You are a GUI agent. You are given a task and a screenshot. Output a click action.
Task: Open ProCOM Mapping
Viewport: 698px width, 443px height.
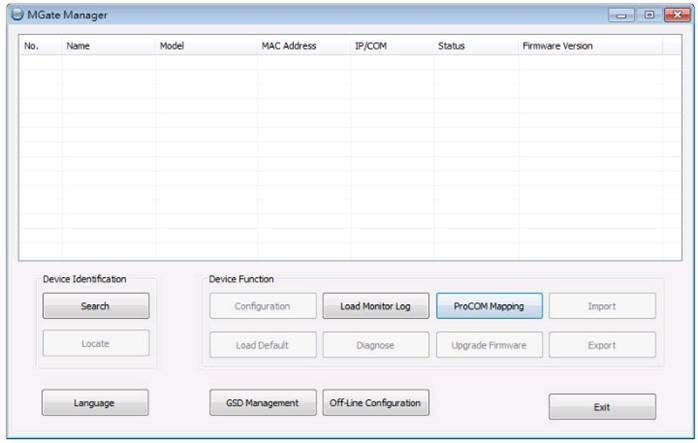[x=489, y=306]
